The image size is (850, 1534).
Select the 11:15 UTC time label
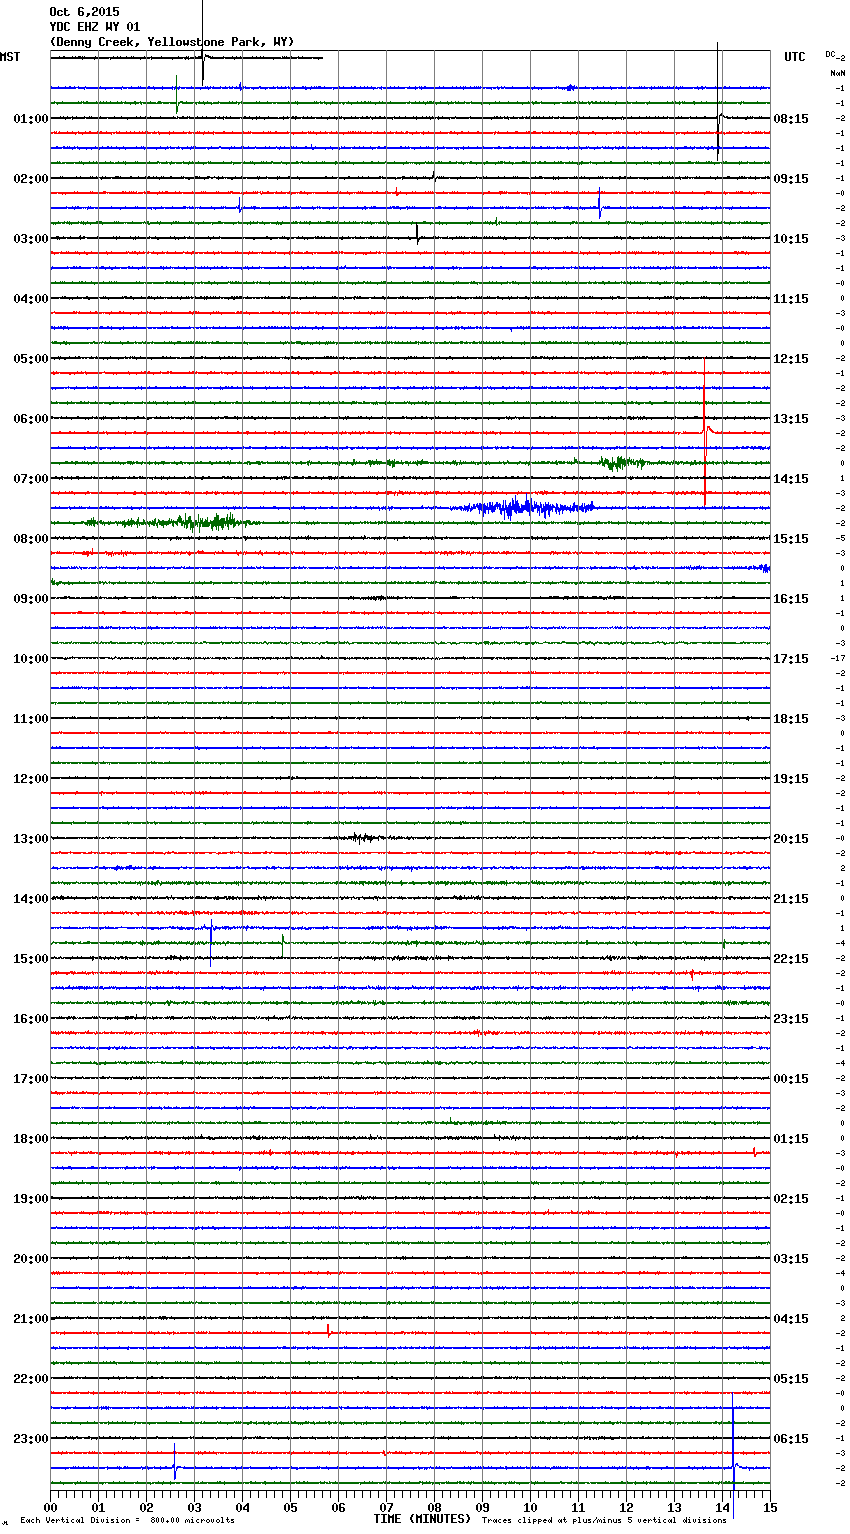pos(791,299)
